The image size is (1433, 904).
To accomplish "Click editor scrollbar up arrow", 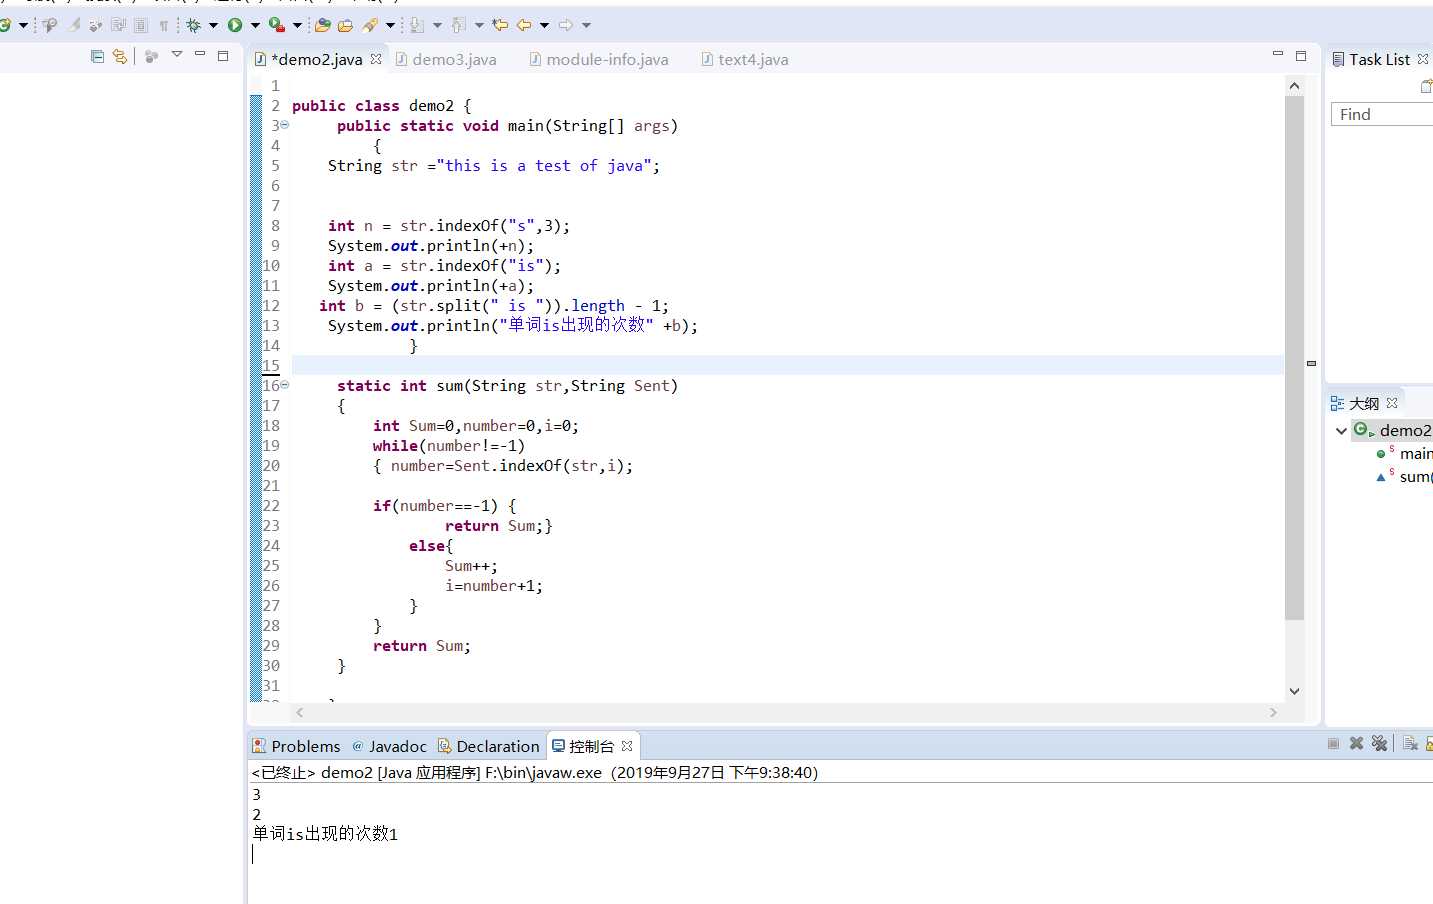I will tap(1294, 86).
